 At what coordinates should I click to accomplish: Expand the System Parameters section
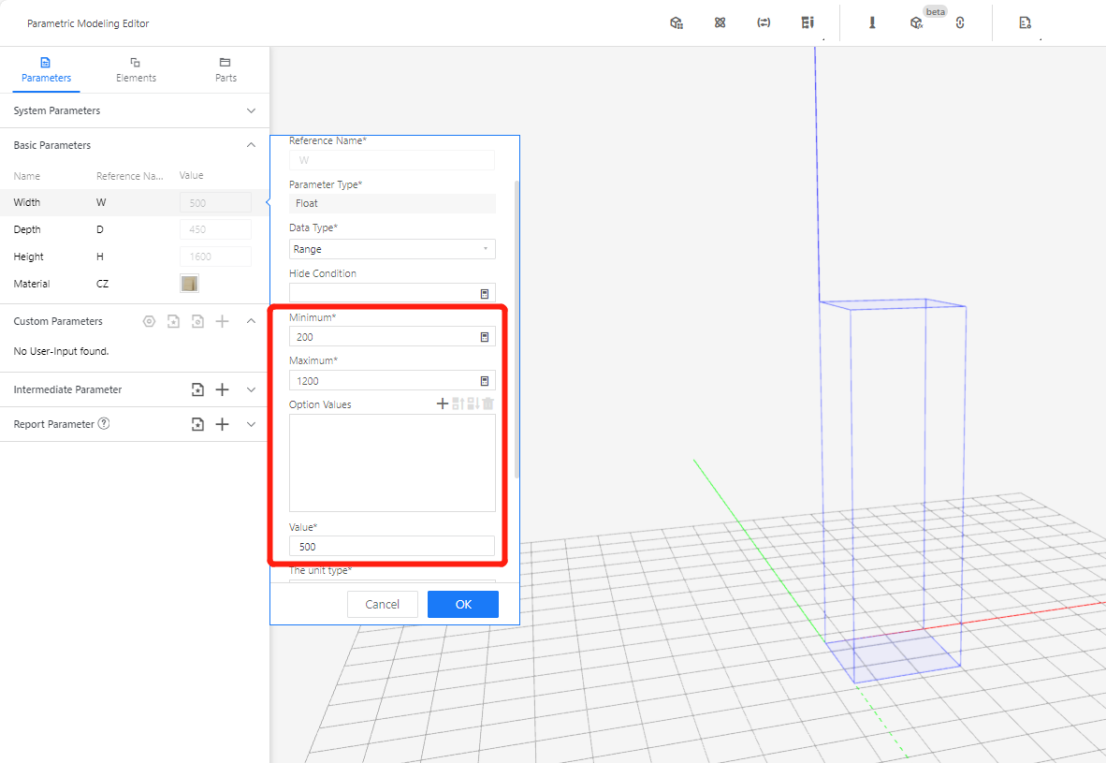[x=251, y=111]
